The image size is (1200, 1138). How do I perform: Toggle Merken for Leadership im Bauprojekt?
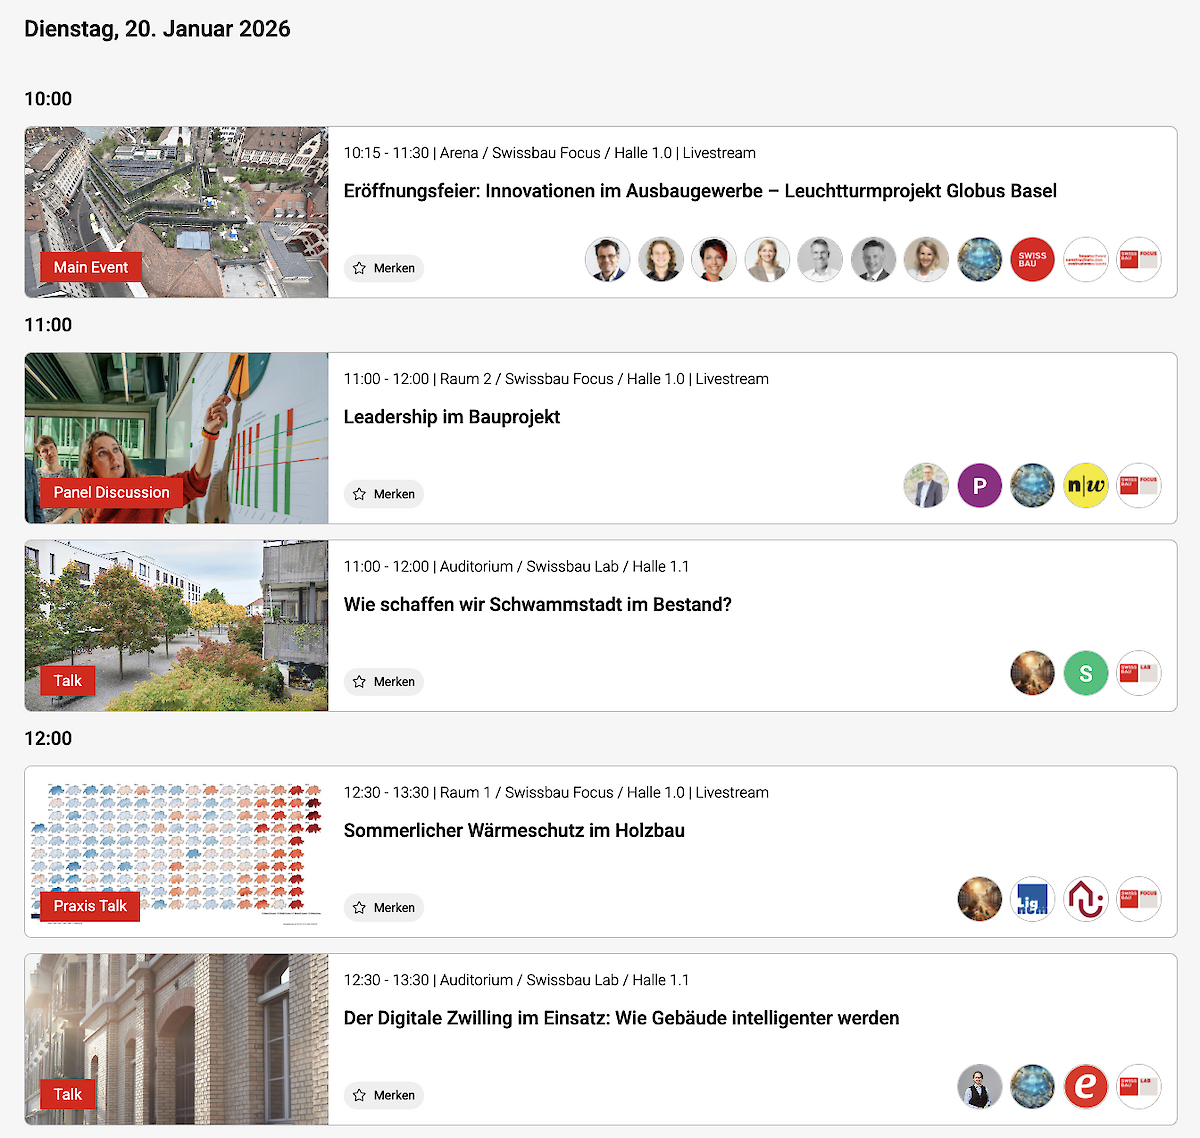click(x=384, y=494)
